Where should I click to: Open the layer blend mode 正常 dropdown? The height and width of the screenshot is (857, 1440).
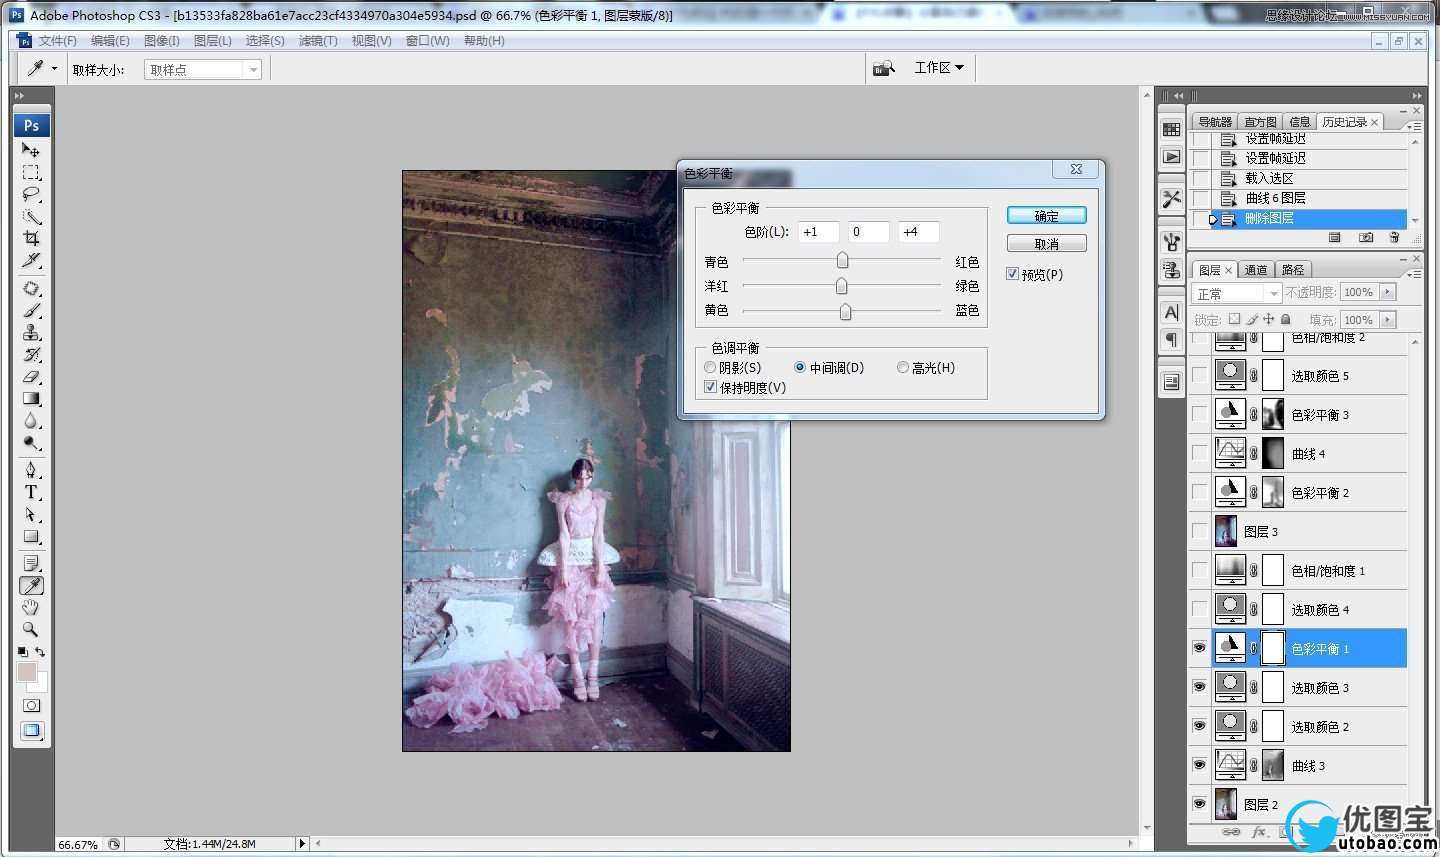point(1237,293)
